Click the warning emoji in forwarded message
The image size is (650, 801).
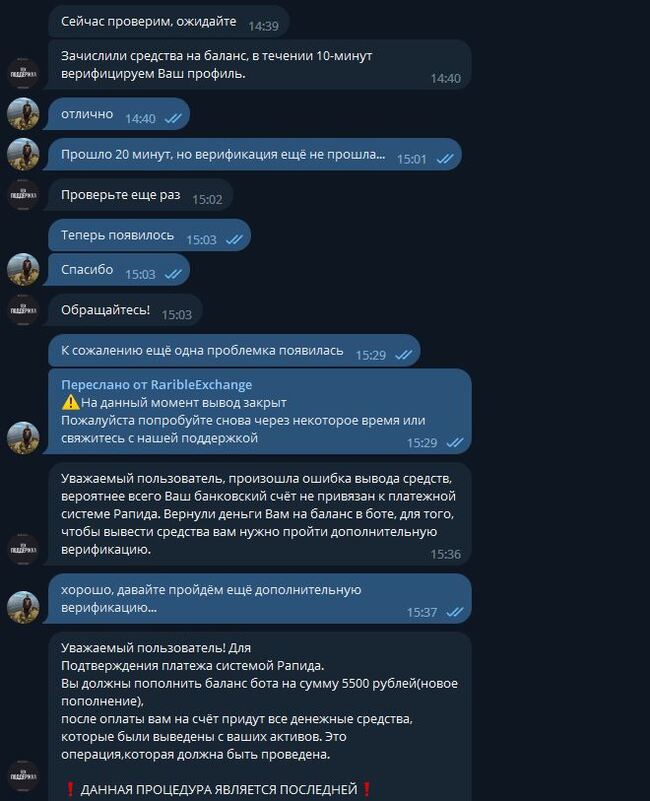pos(70,403)
